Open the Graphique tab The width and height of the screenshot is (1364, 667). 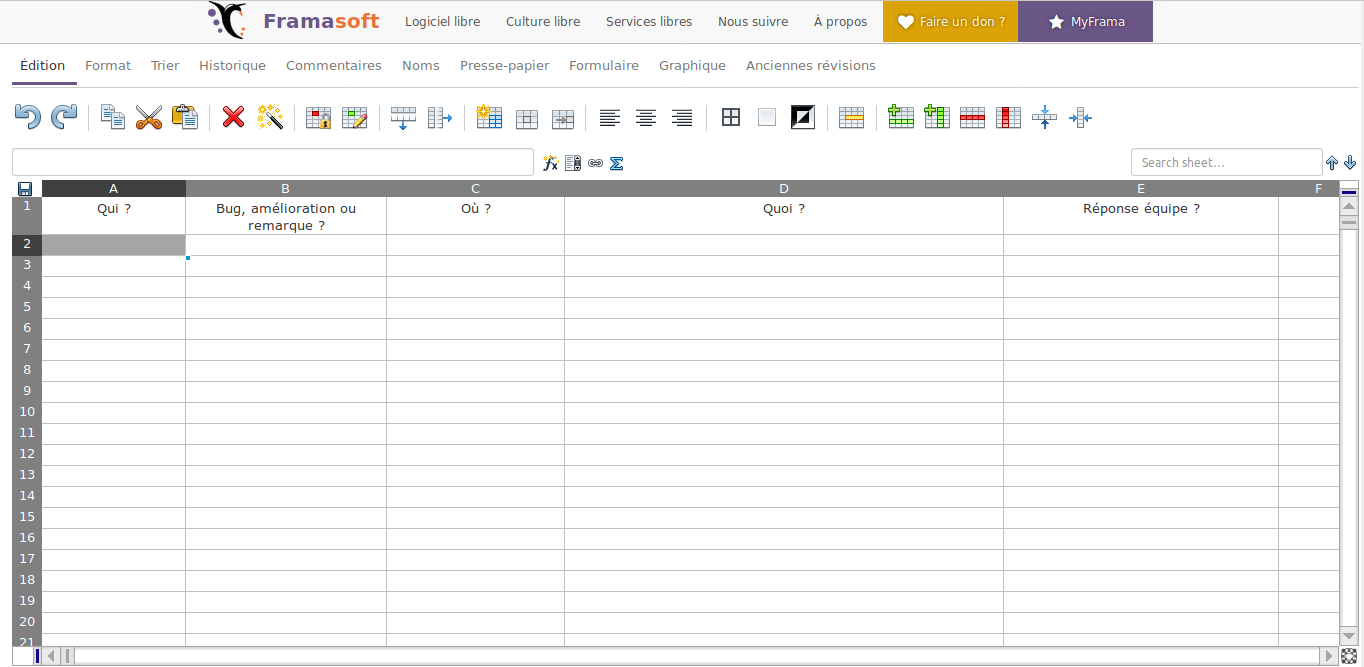coord(692,66)
